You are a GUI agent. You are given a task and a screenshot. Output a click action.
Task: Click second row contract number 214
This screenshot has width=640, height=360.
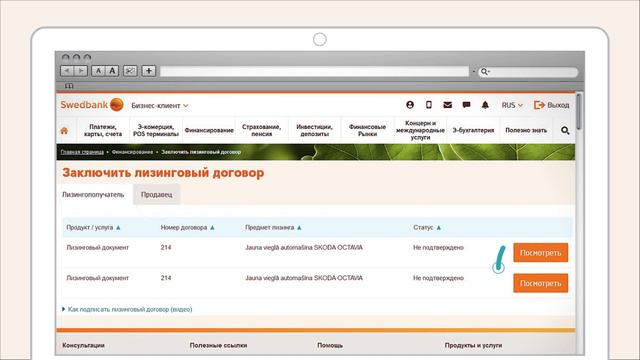[166, 278]
